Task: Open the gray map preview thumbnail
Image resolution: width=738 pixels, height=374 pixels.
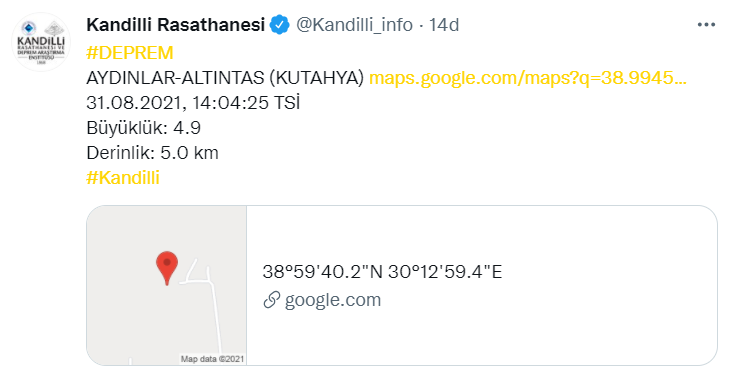Action: tap(167, 285)
